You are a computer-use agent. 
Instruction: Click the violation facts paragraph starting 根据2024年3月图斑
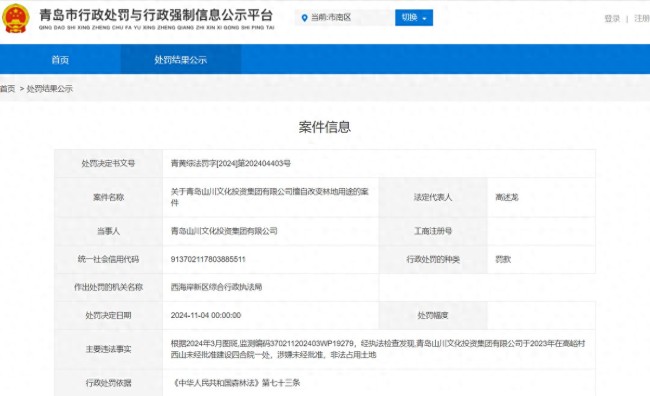[378, 349]
